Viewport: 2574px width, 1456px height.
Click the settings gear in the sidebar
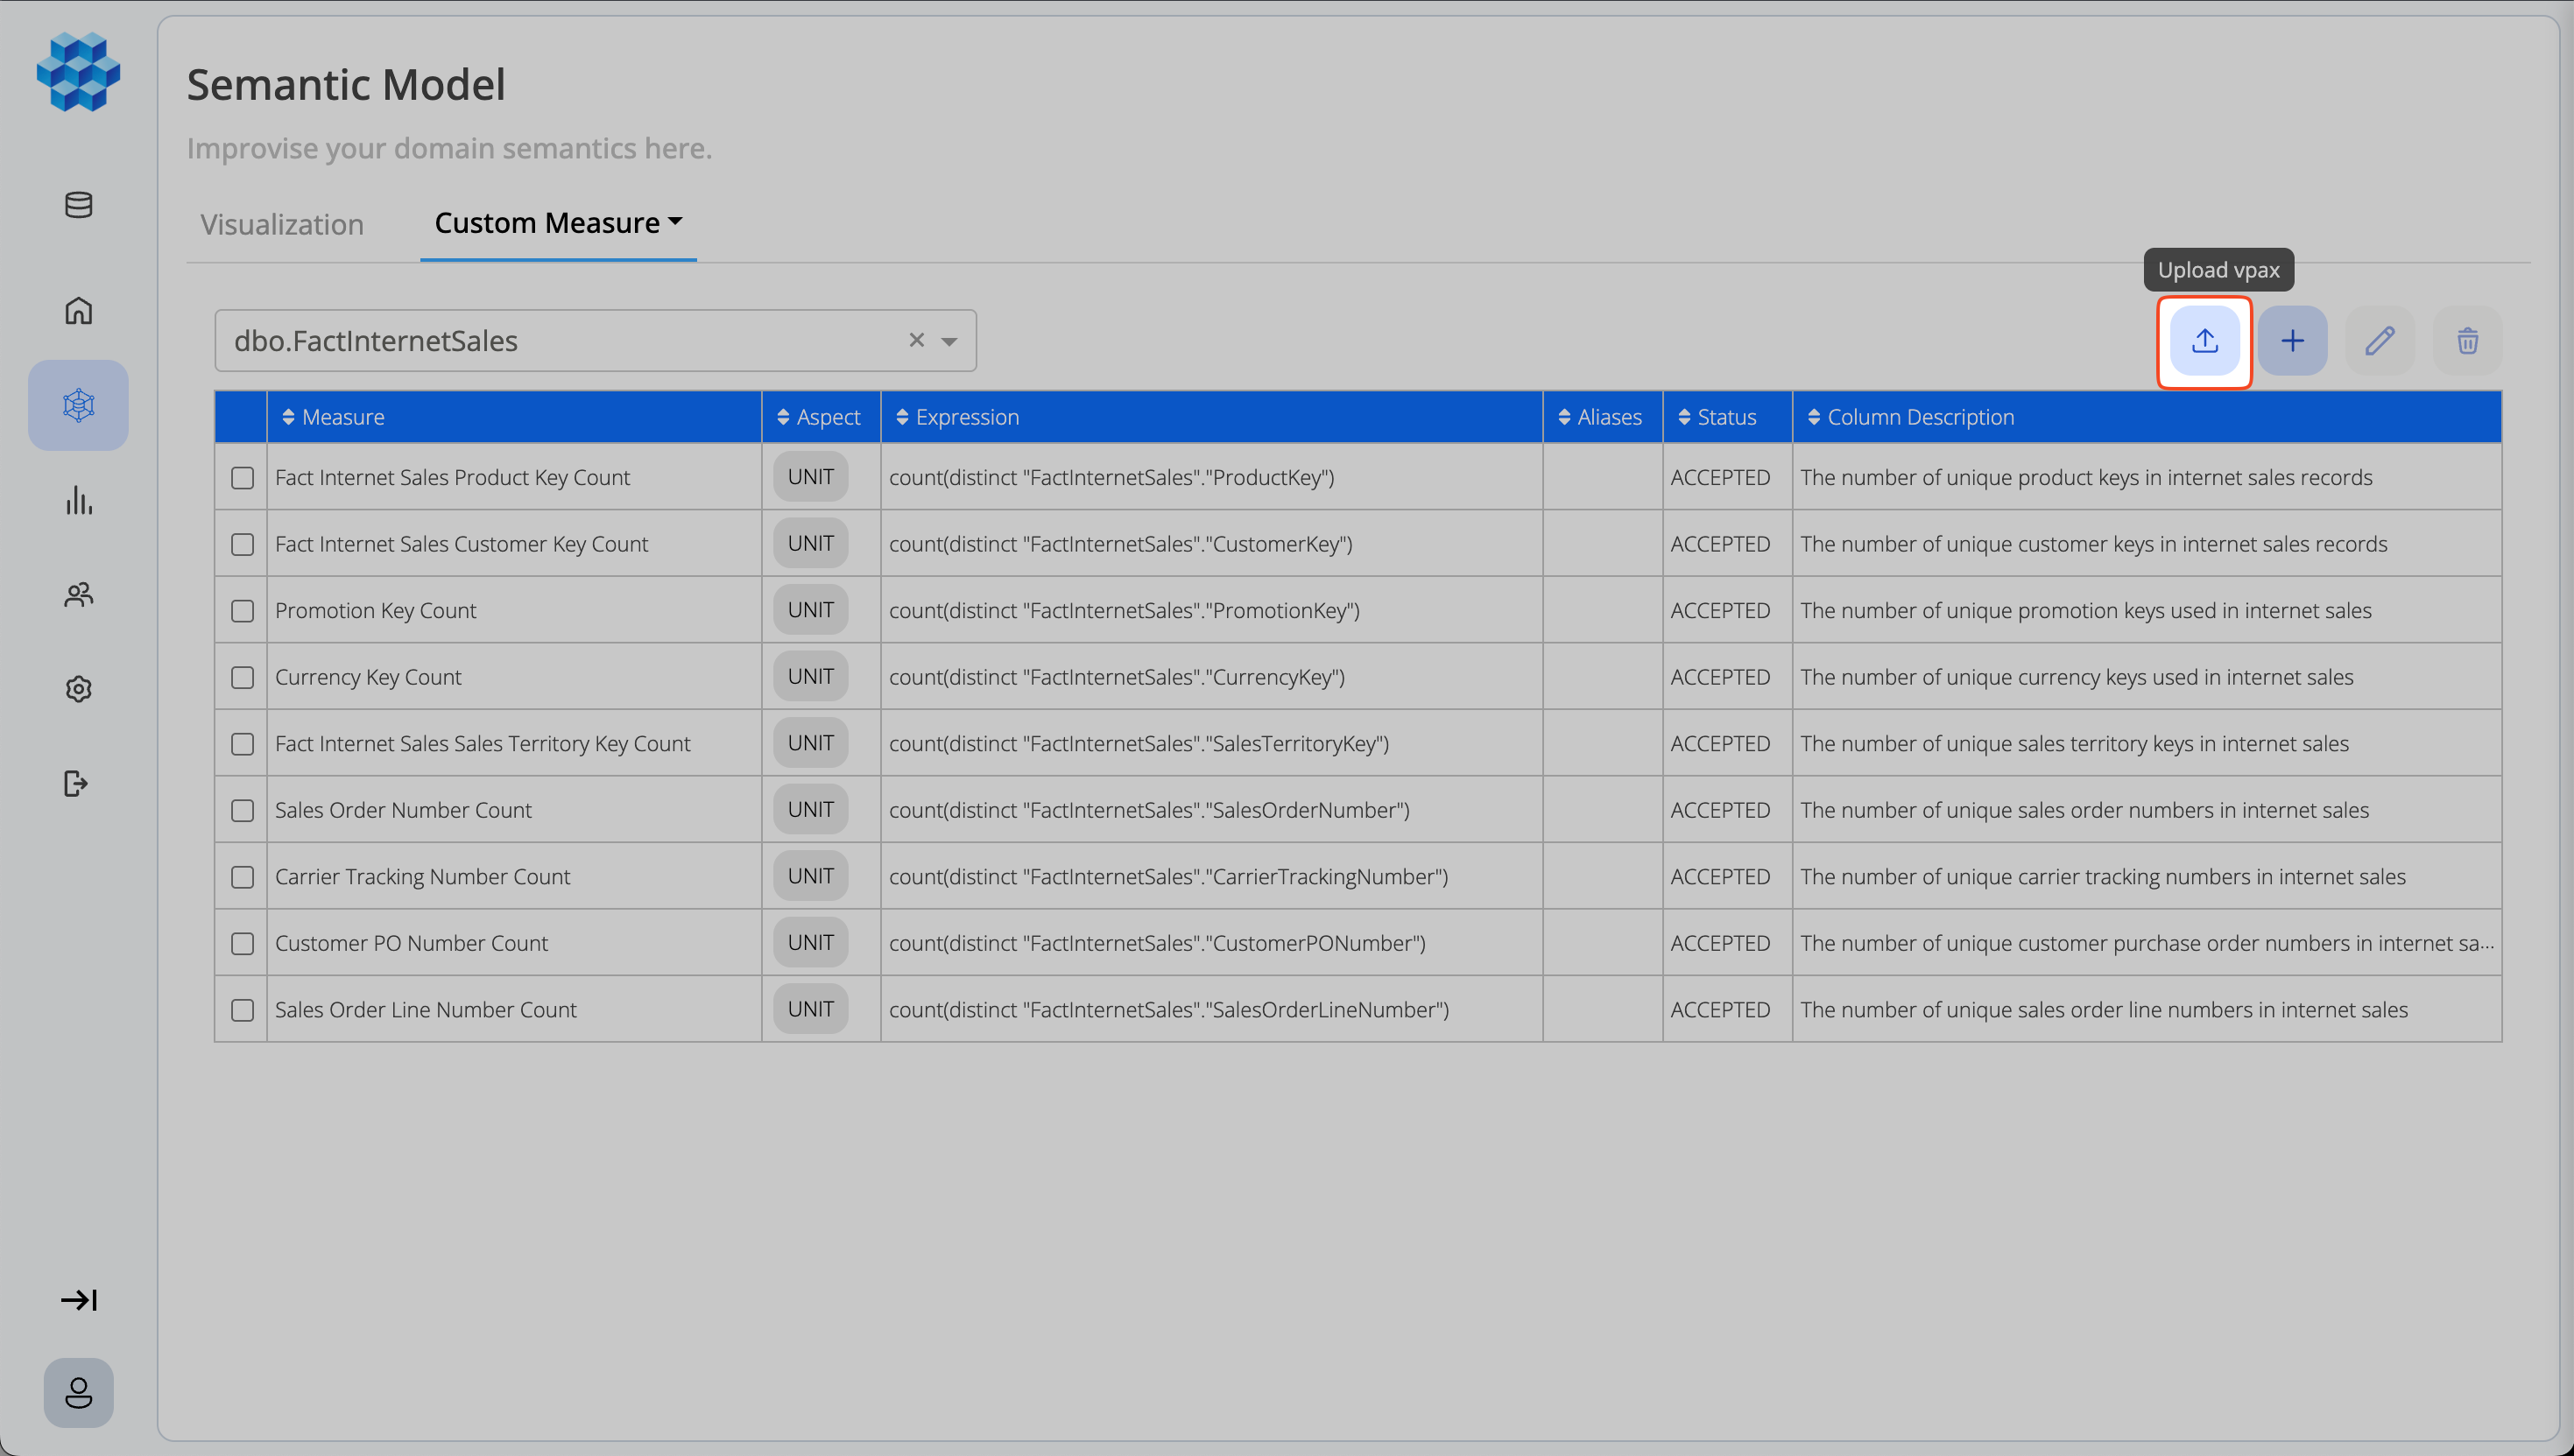78,689
